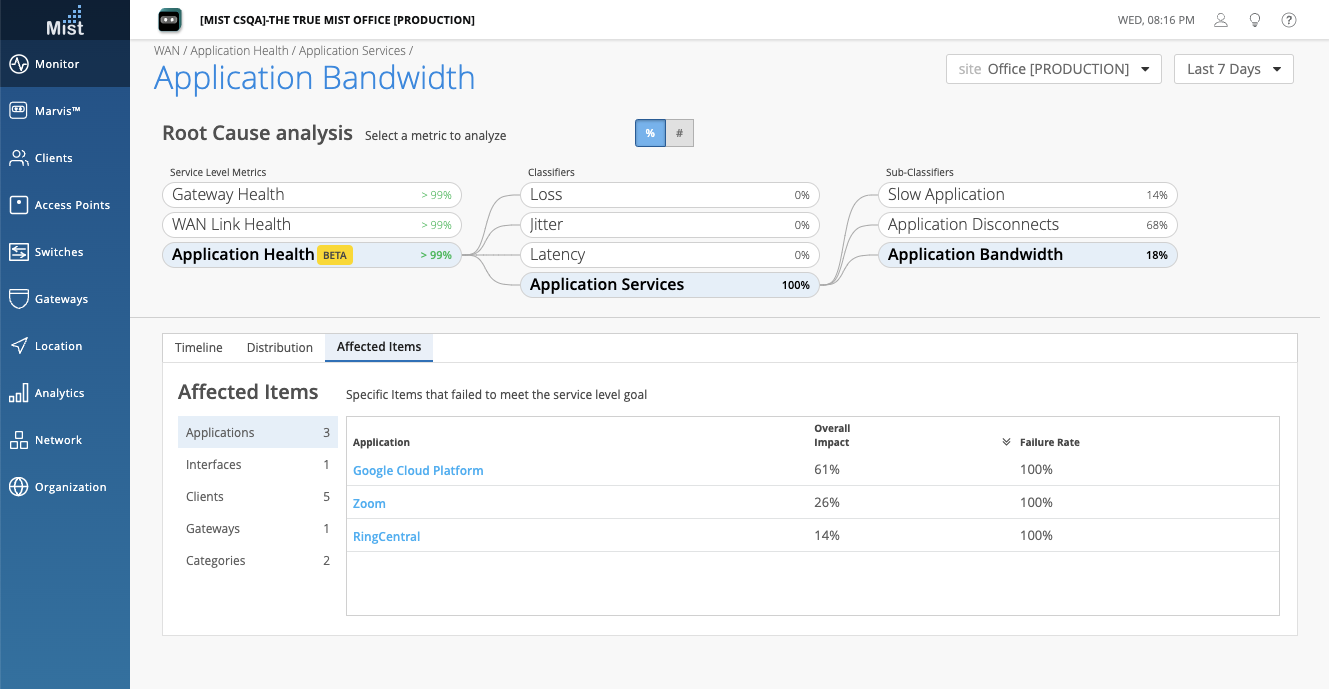The image size is (1329, 689).
Task: Switch to the number (#) view toggle
Action: pos(680,133)
